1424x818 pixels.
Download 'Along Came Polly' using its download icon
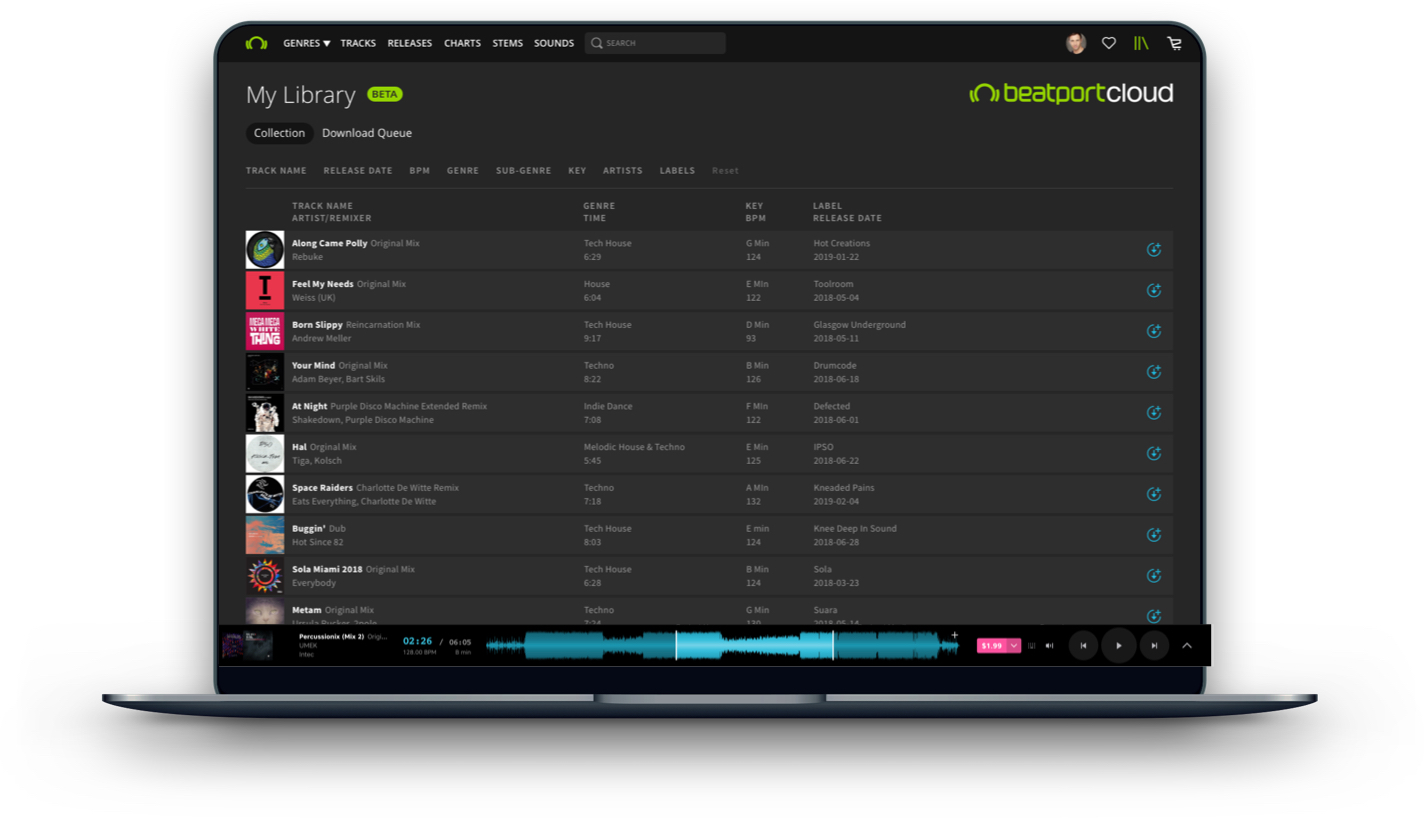click(1154, 250)
